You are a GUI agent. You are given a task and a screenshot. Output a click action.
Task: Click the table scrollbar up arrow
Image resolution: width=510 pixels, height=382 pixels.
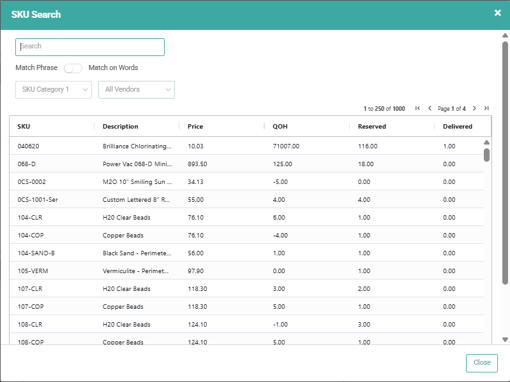coord(487,142)
